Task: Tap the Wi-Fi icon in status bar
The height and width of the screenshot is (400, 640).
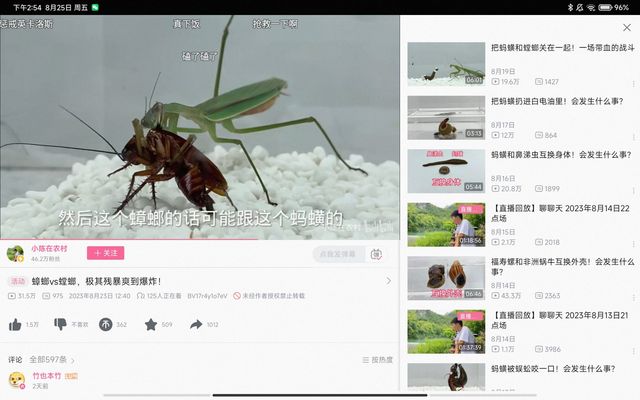Action: pyautogui.click(x=591, y=7)
